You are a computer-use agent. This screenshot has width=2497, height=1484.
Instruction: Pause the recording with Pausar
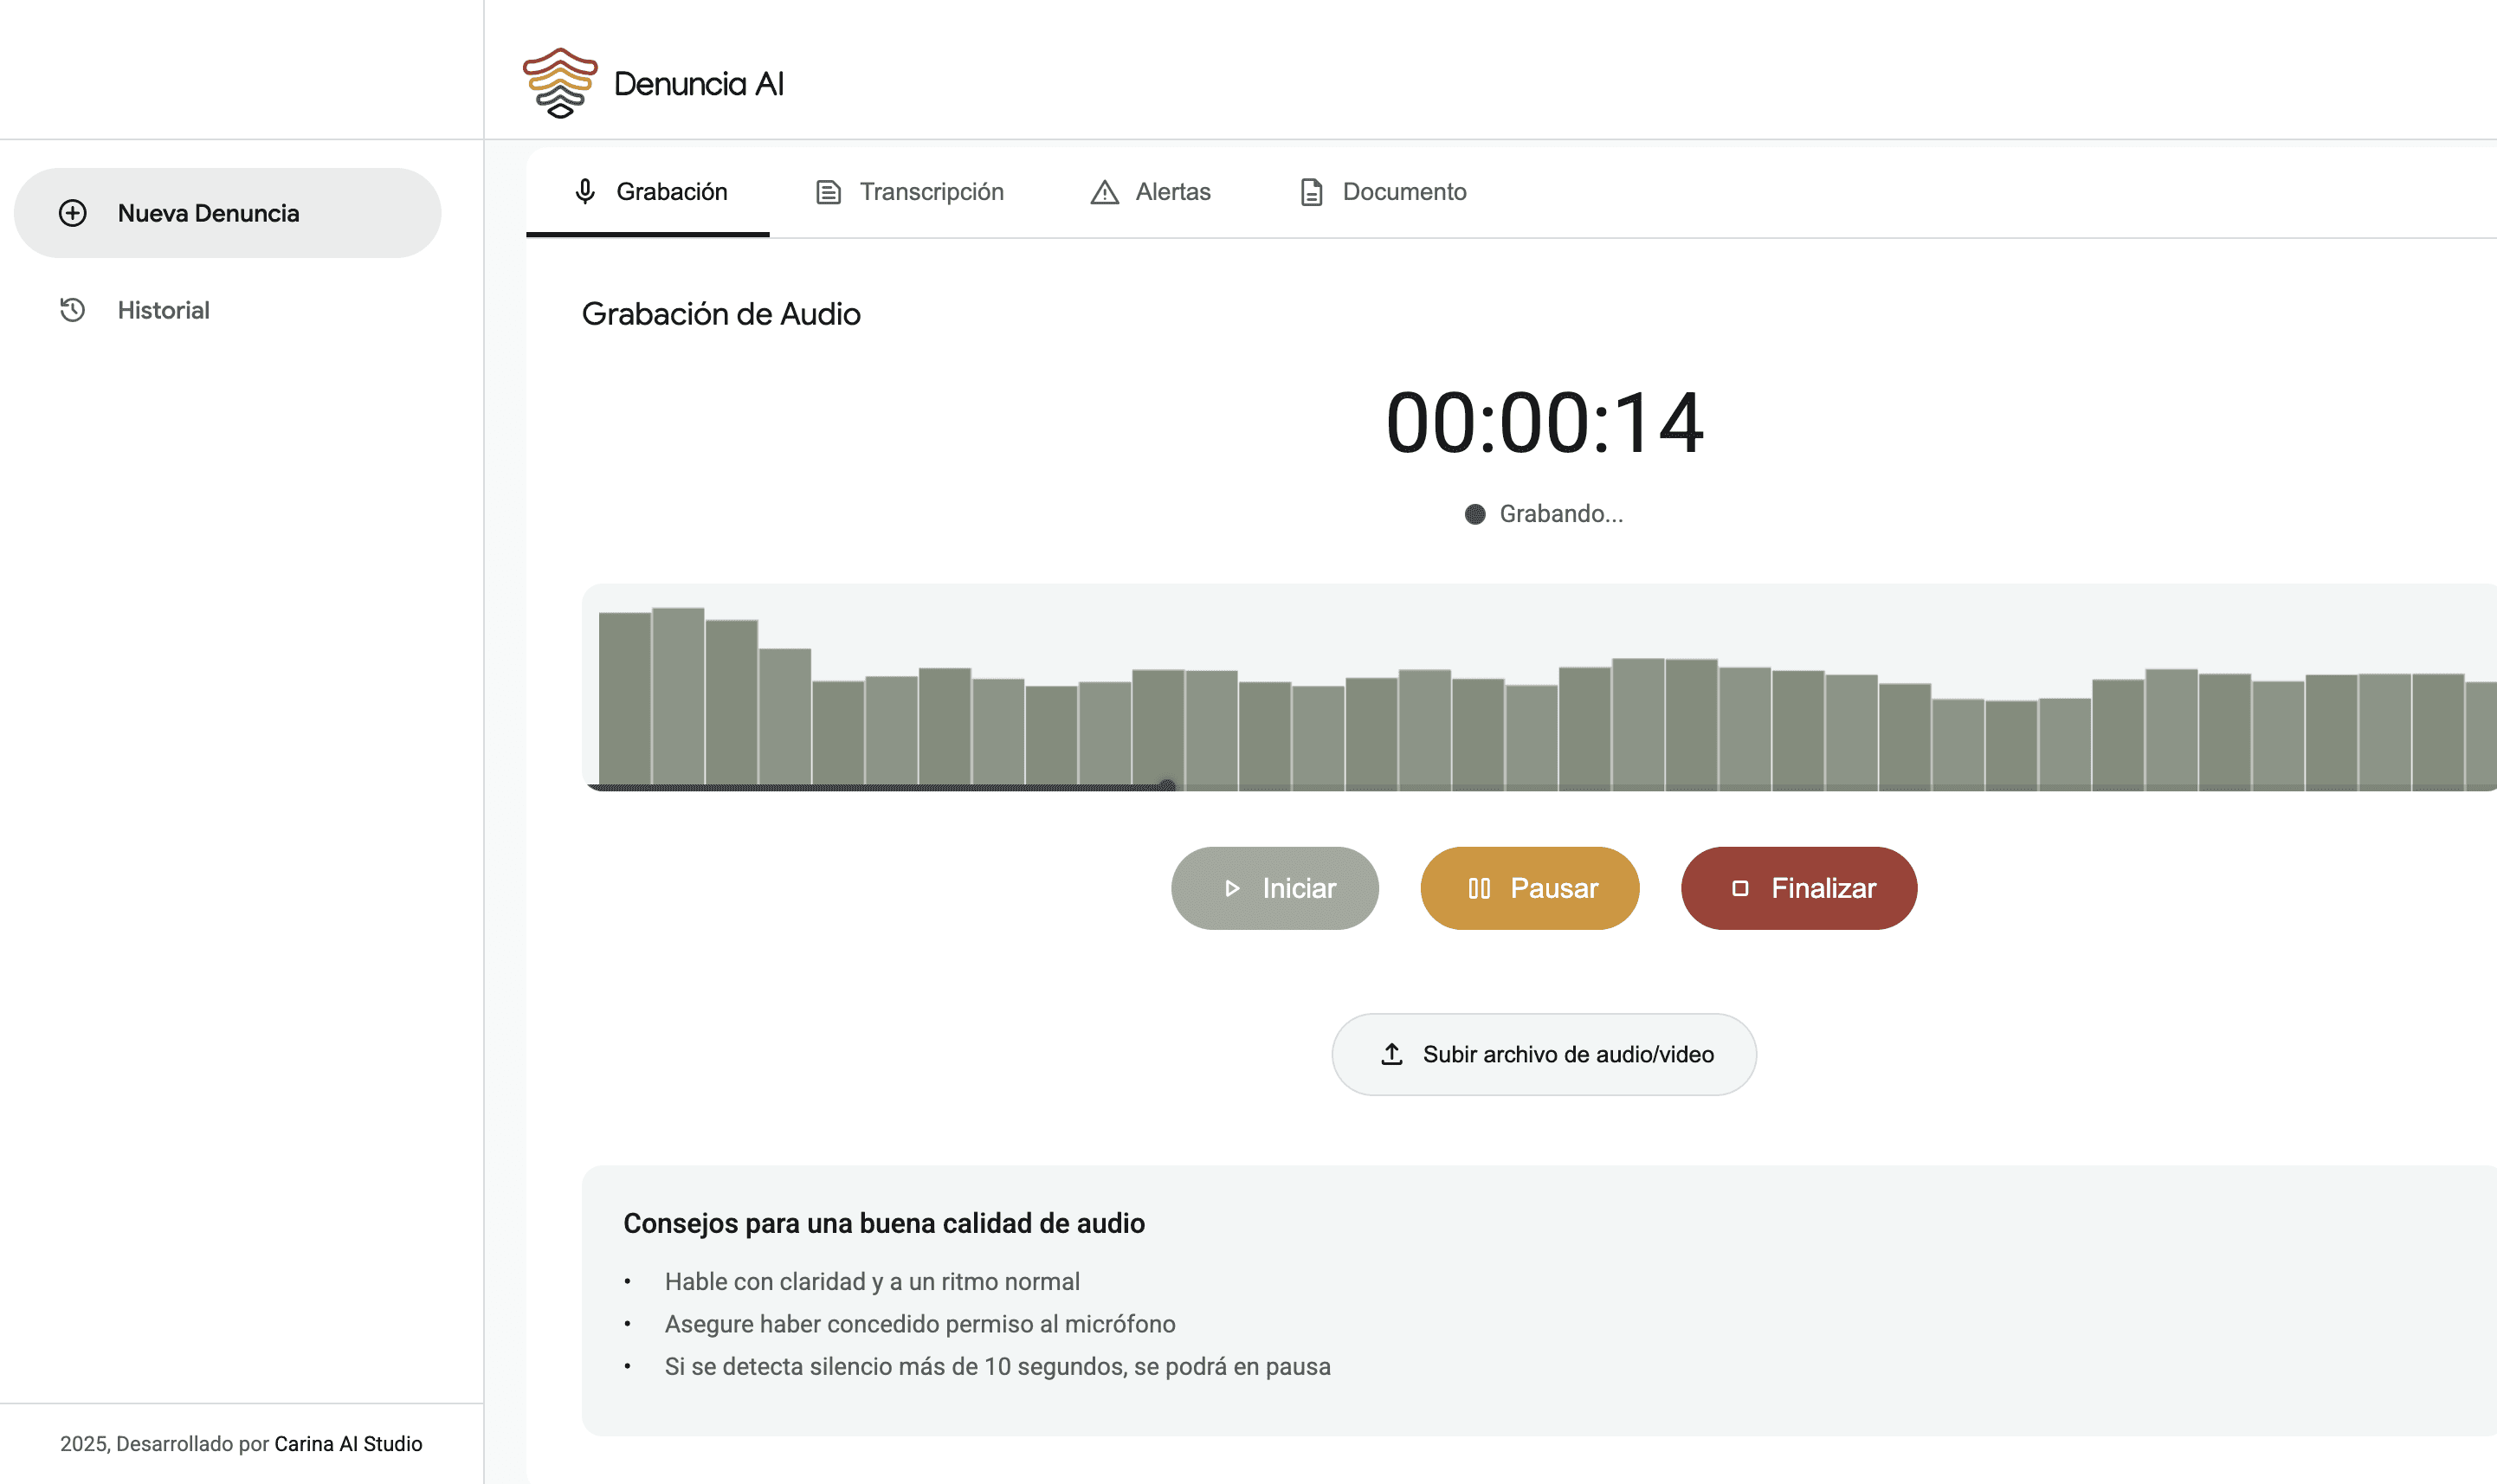(1529, 888)
